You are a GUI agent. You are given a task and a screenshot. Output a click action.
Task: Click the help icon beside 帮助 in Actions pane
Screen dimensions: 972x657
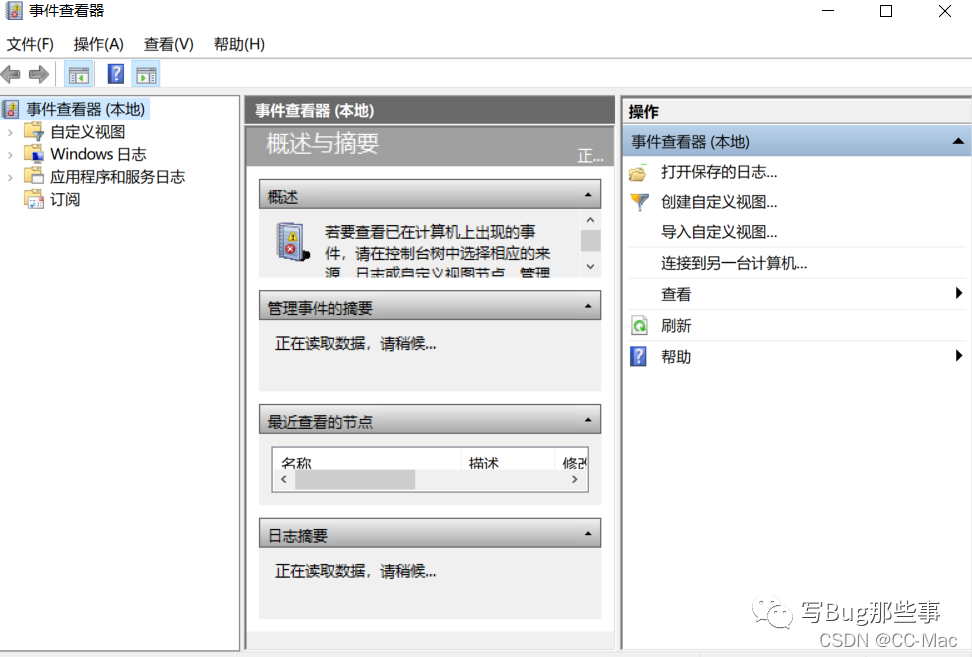coord(638,356)
